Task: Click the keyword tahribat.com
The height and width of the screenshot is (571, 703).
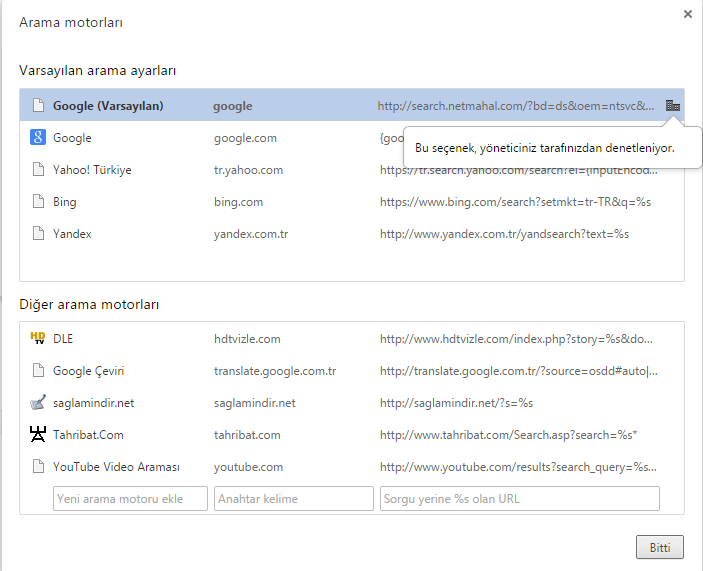Action: click(247, 434)
